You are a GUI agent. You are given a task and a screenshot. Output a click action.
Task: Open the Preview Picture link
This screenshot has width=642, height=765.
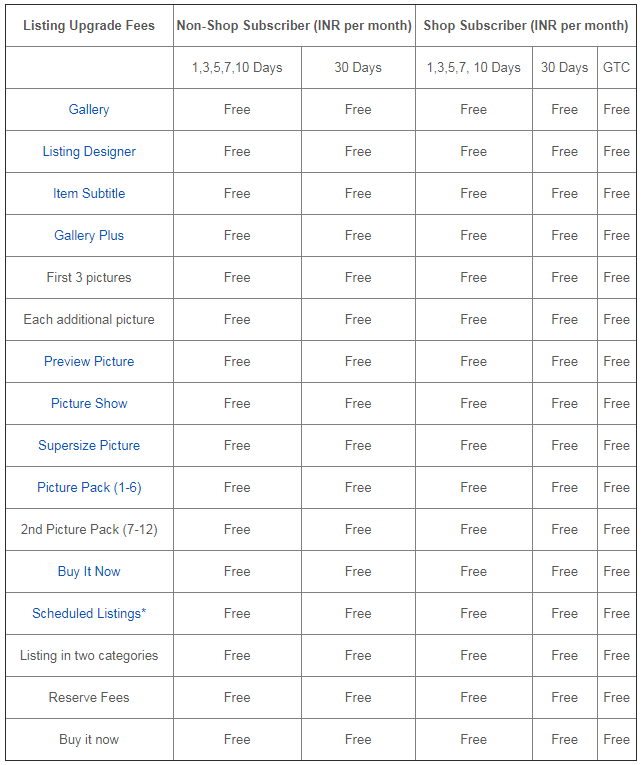point(89,362)
